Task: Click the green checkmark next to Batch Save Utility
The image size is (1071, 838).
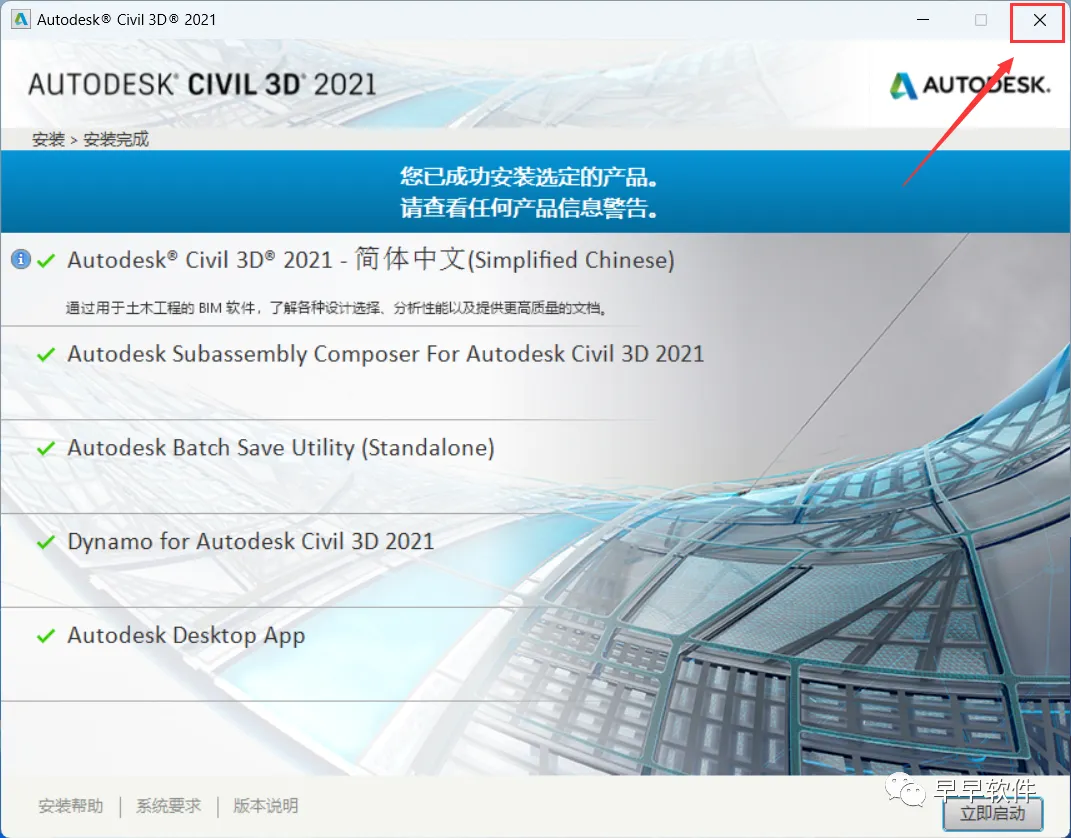Action: [x=46, y=449]
